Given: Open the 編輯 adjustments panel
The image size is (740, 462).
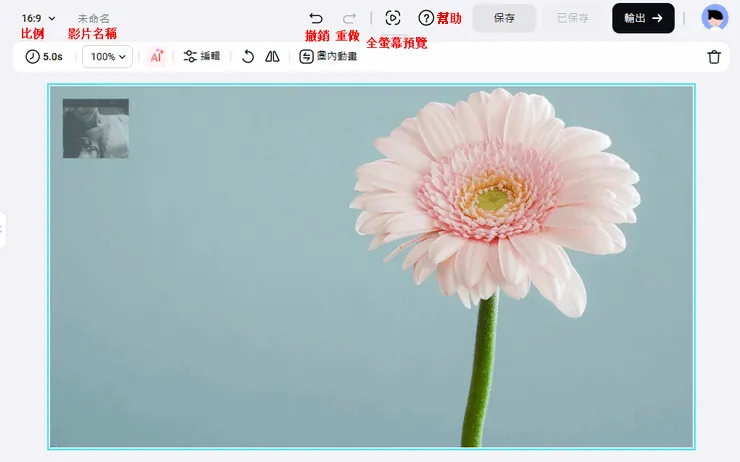Looking at the screenshot, I should [x=201, y=57].
